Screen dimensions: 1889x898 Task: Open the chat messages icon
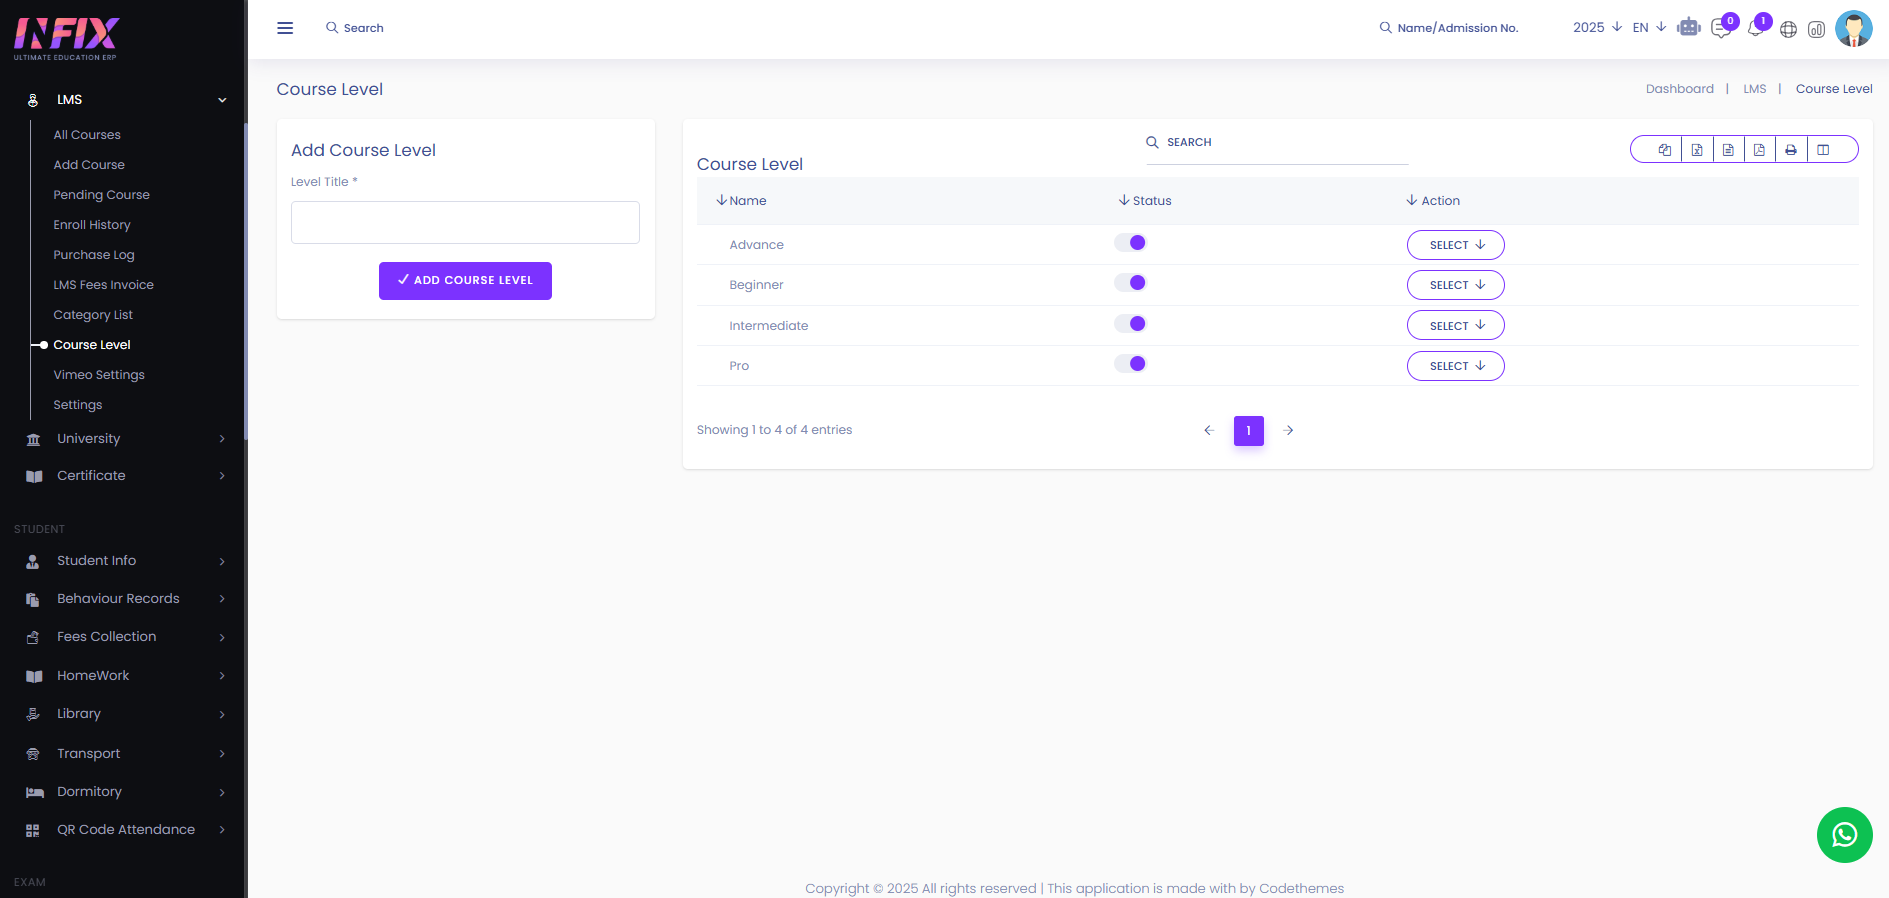click(x=1721, y=29)
